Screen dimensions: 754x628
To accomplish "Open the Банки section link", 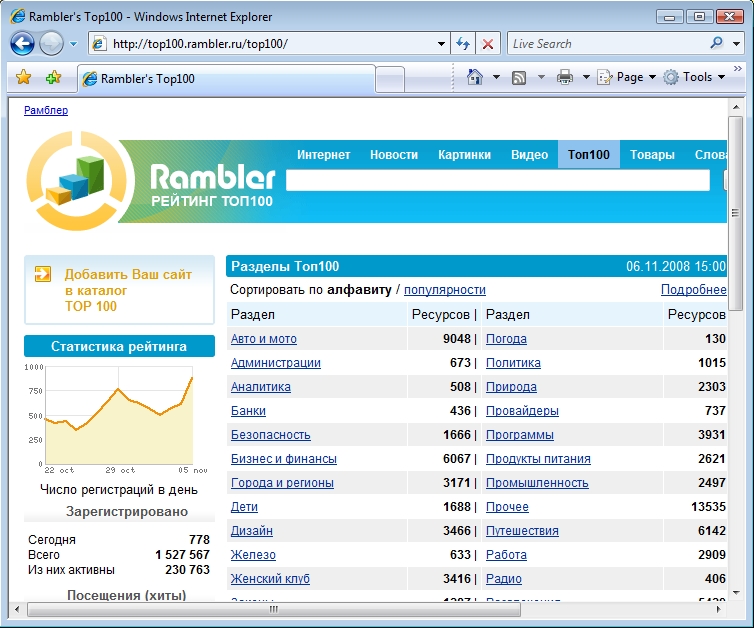I will point(248,411).
